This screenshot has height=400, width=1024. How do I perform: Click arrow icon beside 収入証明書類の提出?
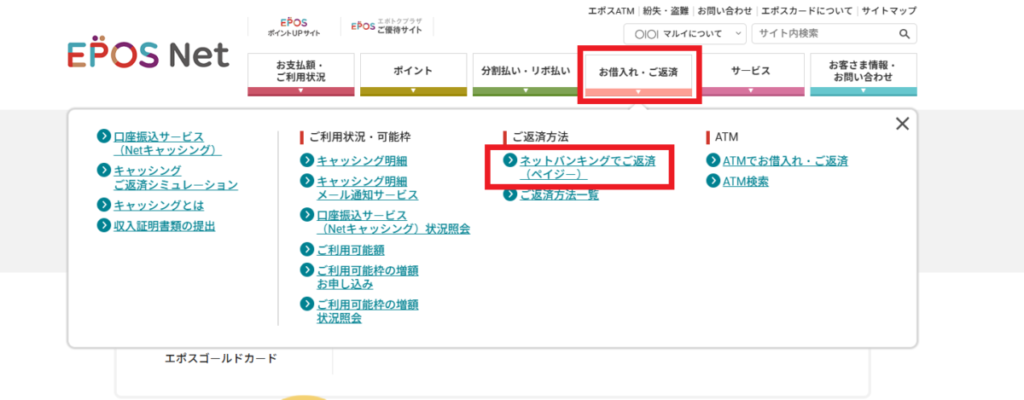[103, 225]
